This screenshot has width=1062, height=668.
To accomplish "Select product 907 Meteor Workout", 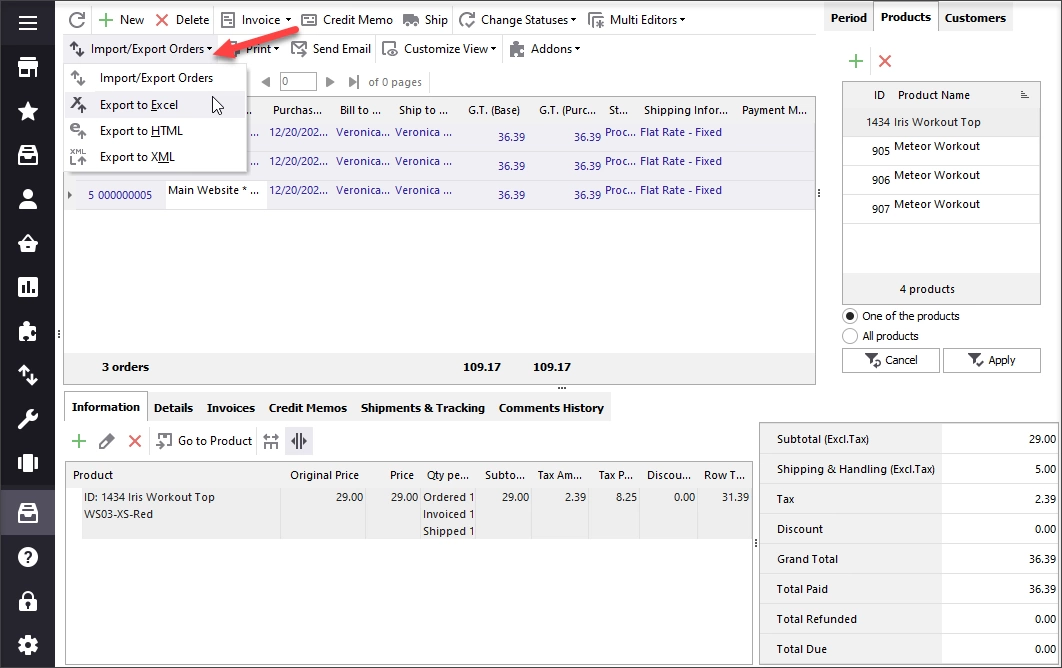I will coord(941,209).
